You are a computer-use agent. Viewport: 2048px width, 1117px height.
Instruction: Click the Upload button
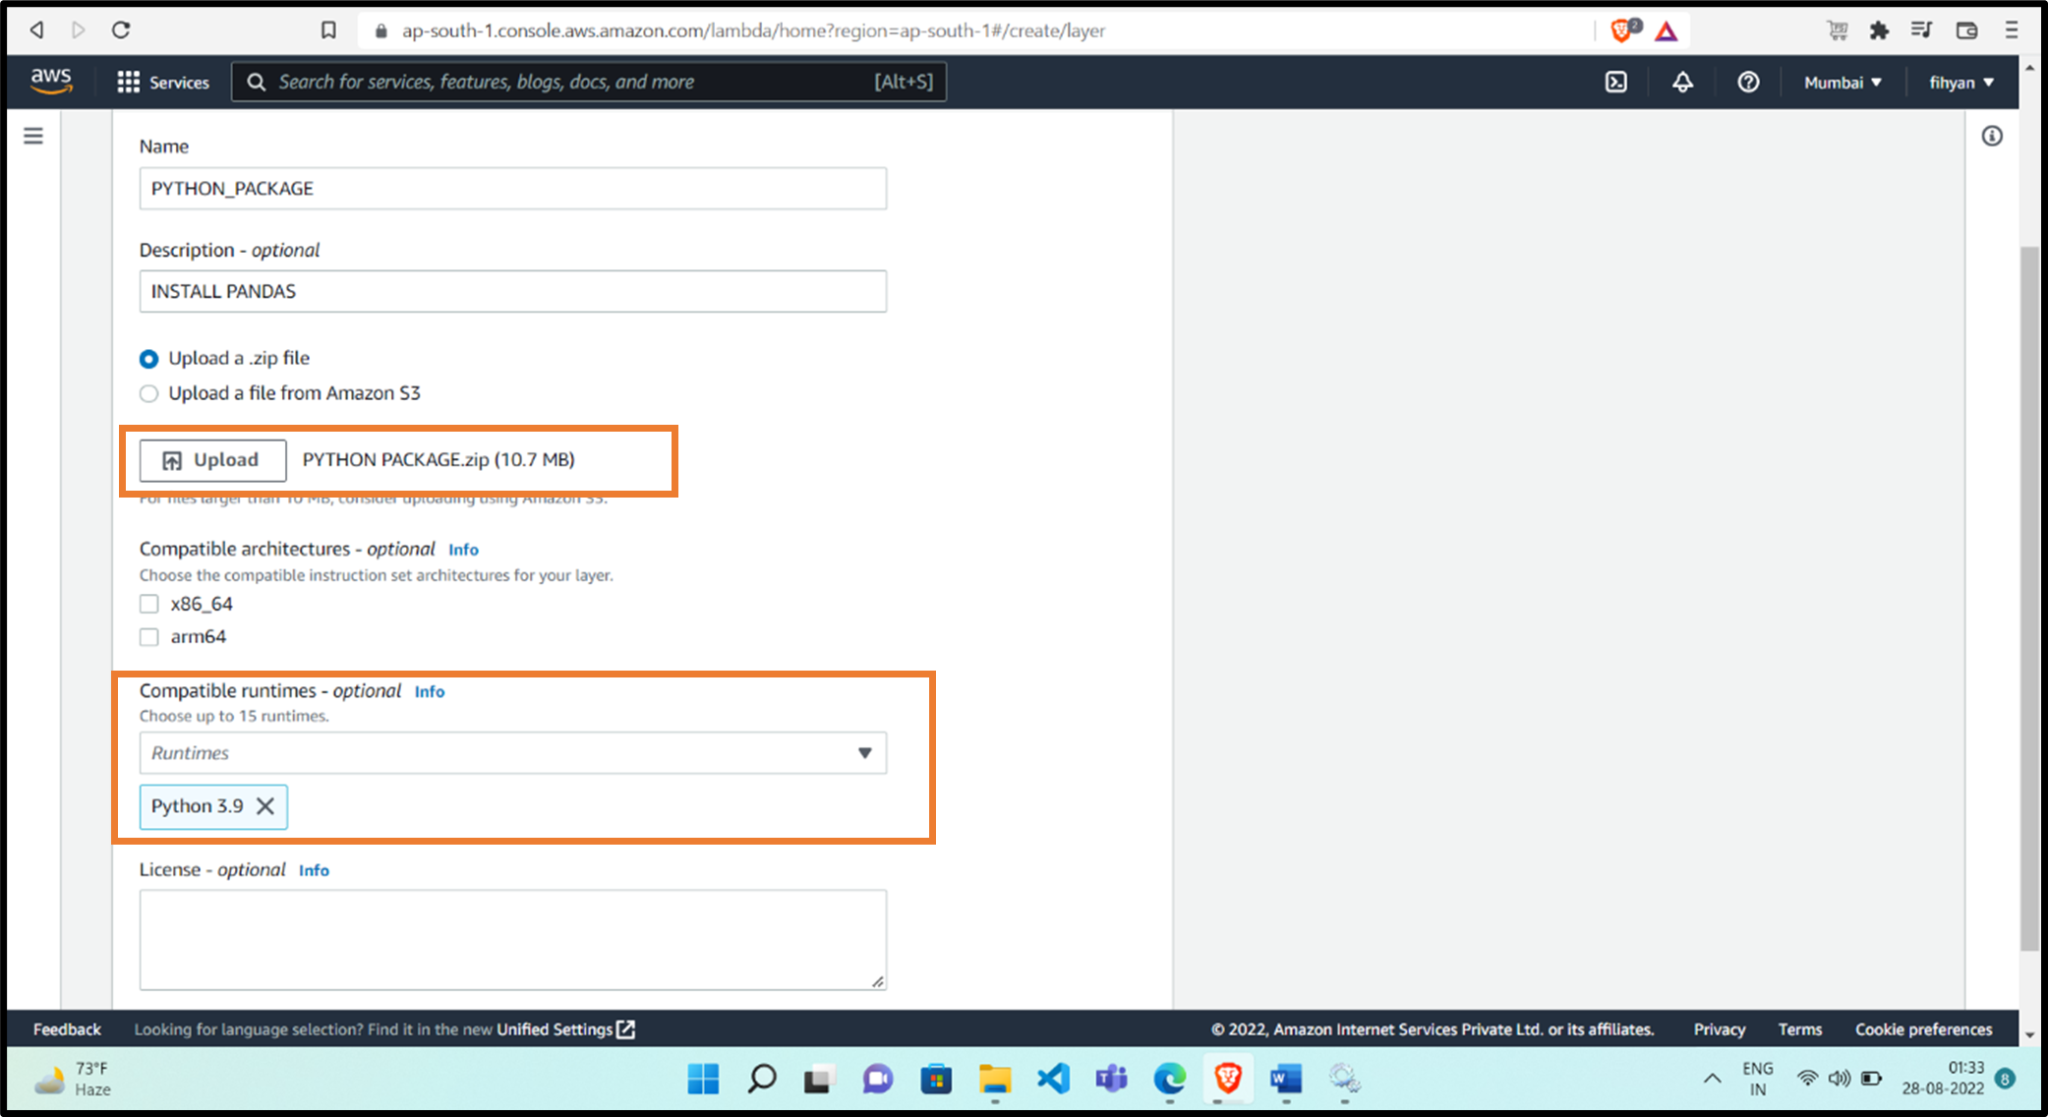212,460
